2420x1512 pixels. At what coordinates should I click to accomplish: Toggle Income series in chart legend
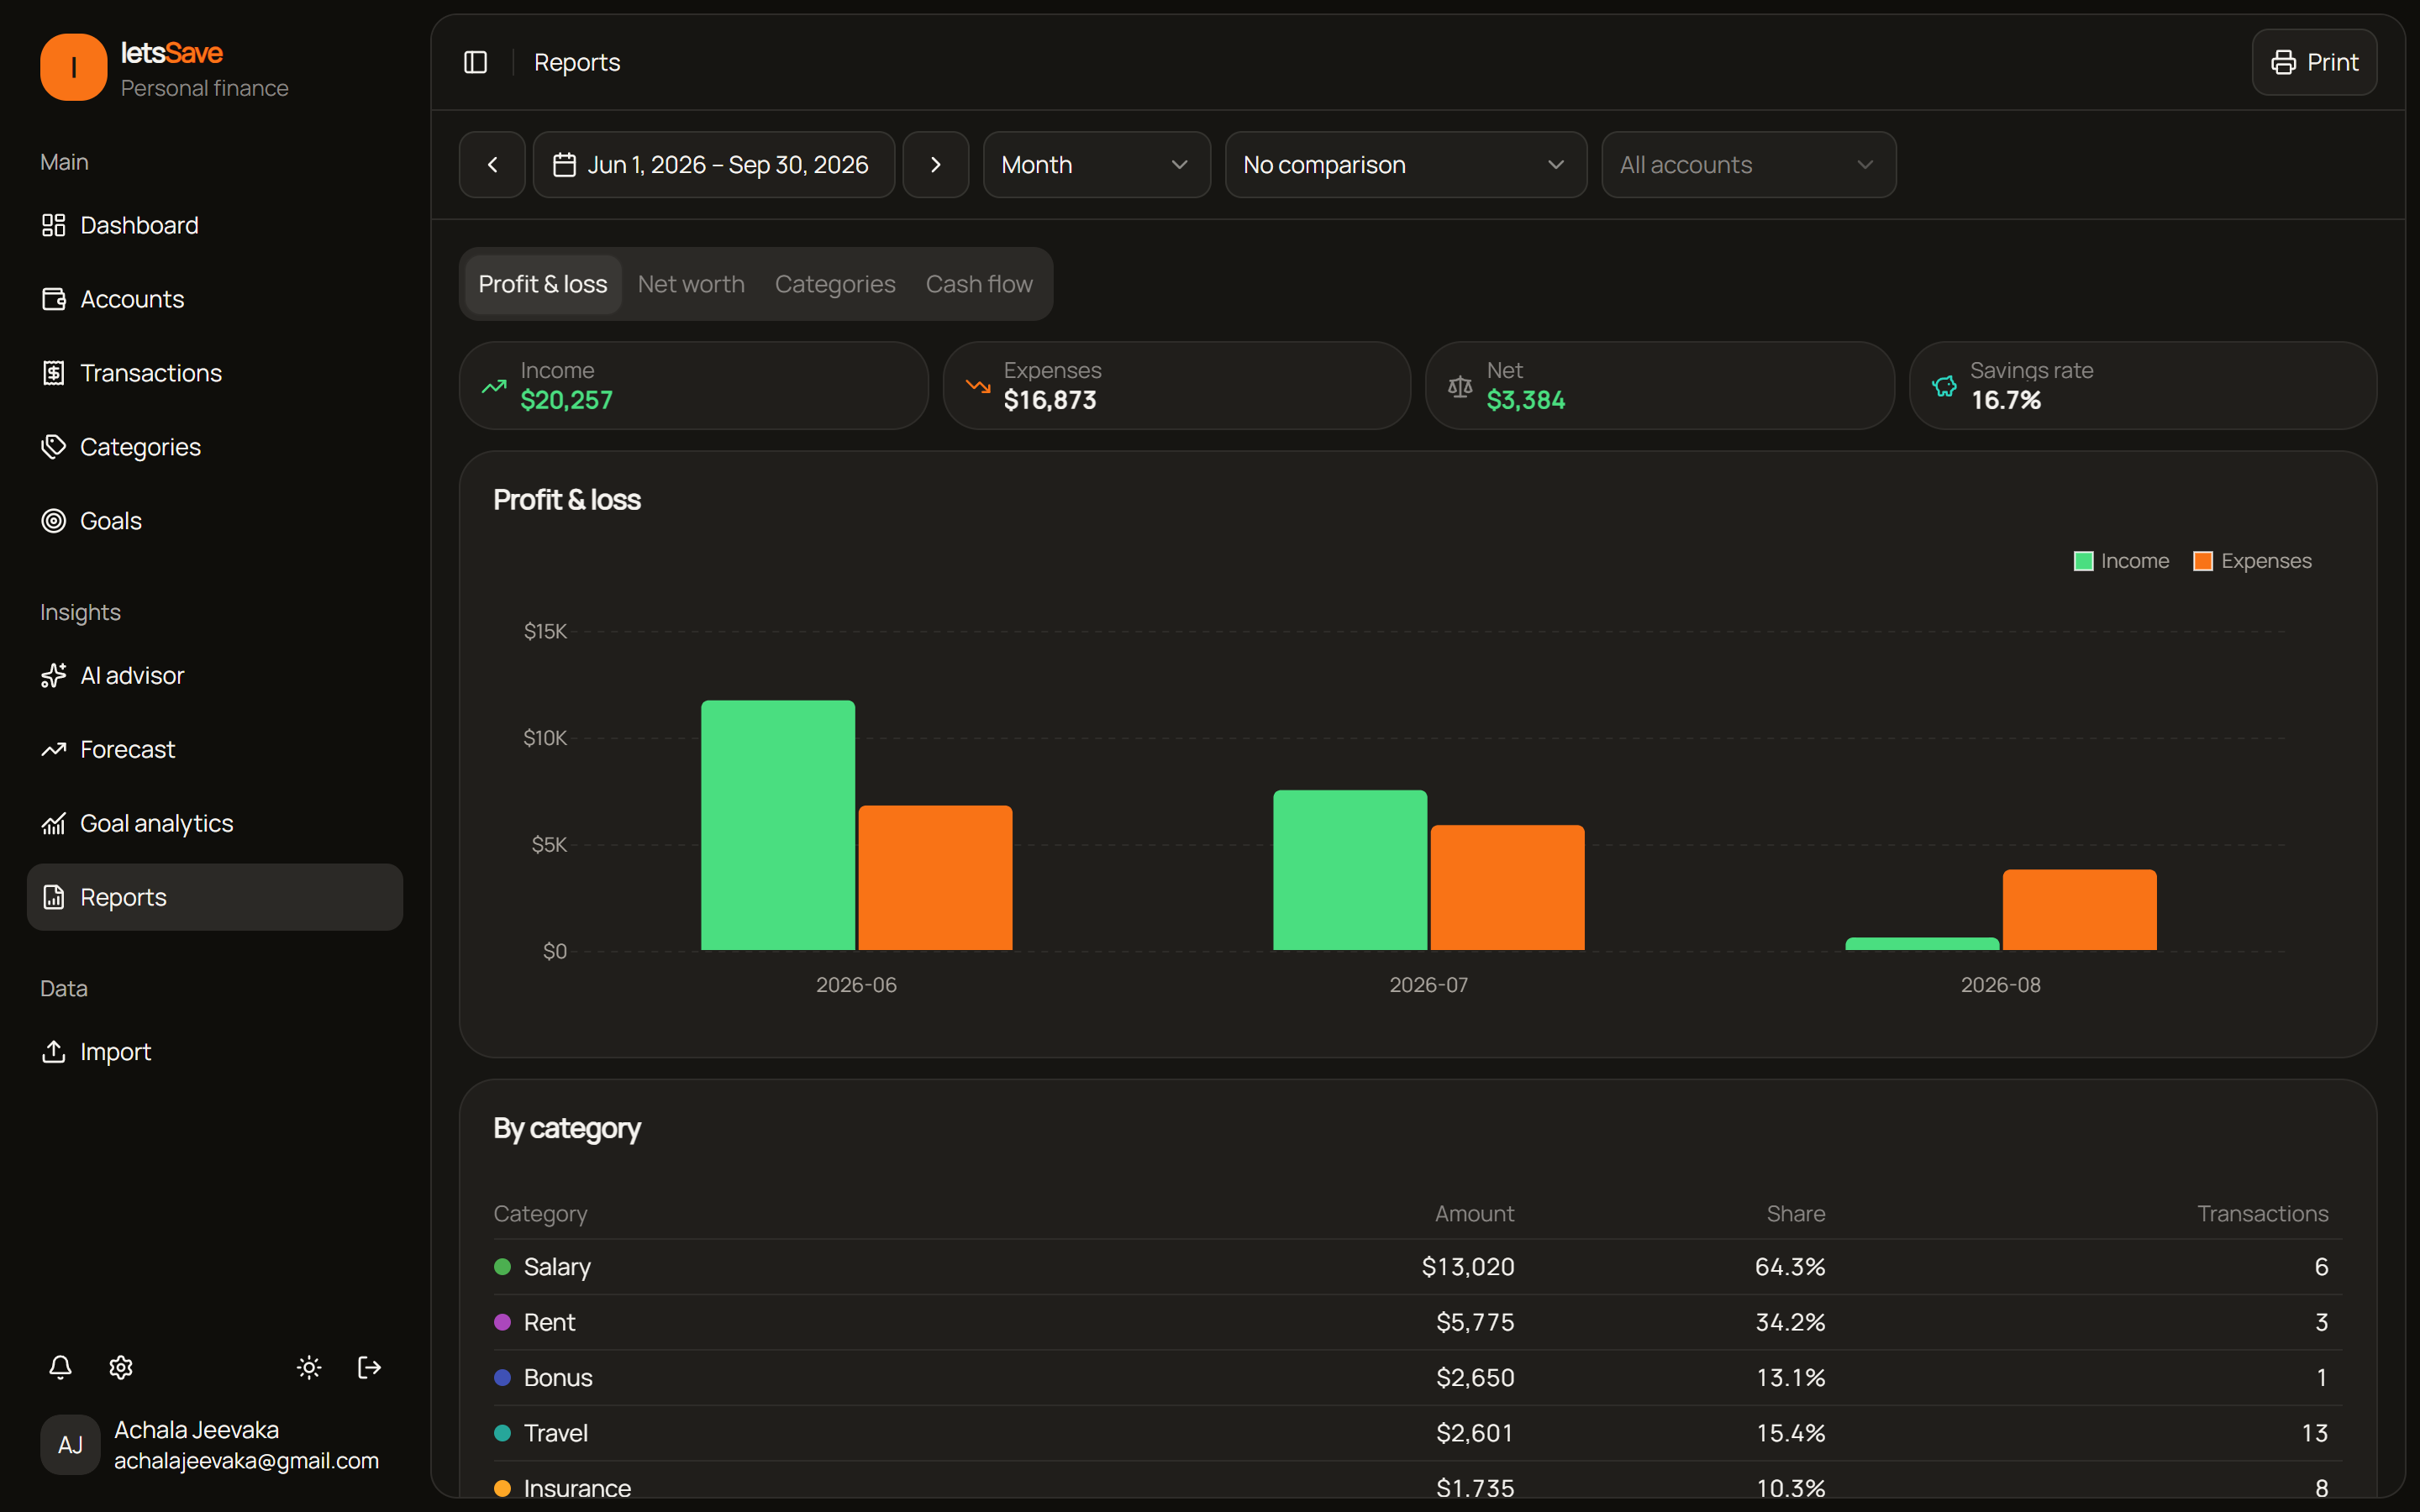click(2121, 561)
